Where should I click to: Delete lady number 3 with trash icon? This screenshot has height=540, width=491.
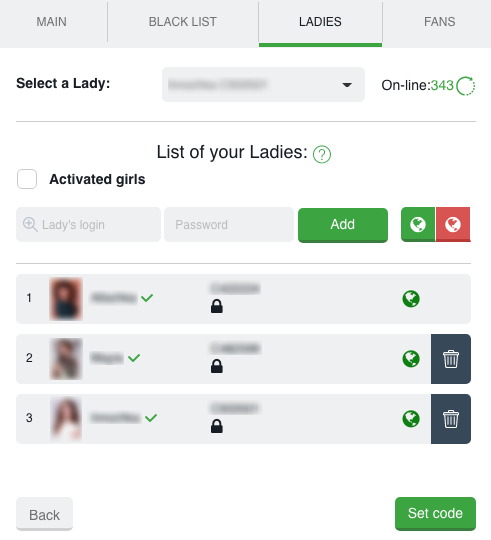451,419
